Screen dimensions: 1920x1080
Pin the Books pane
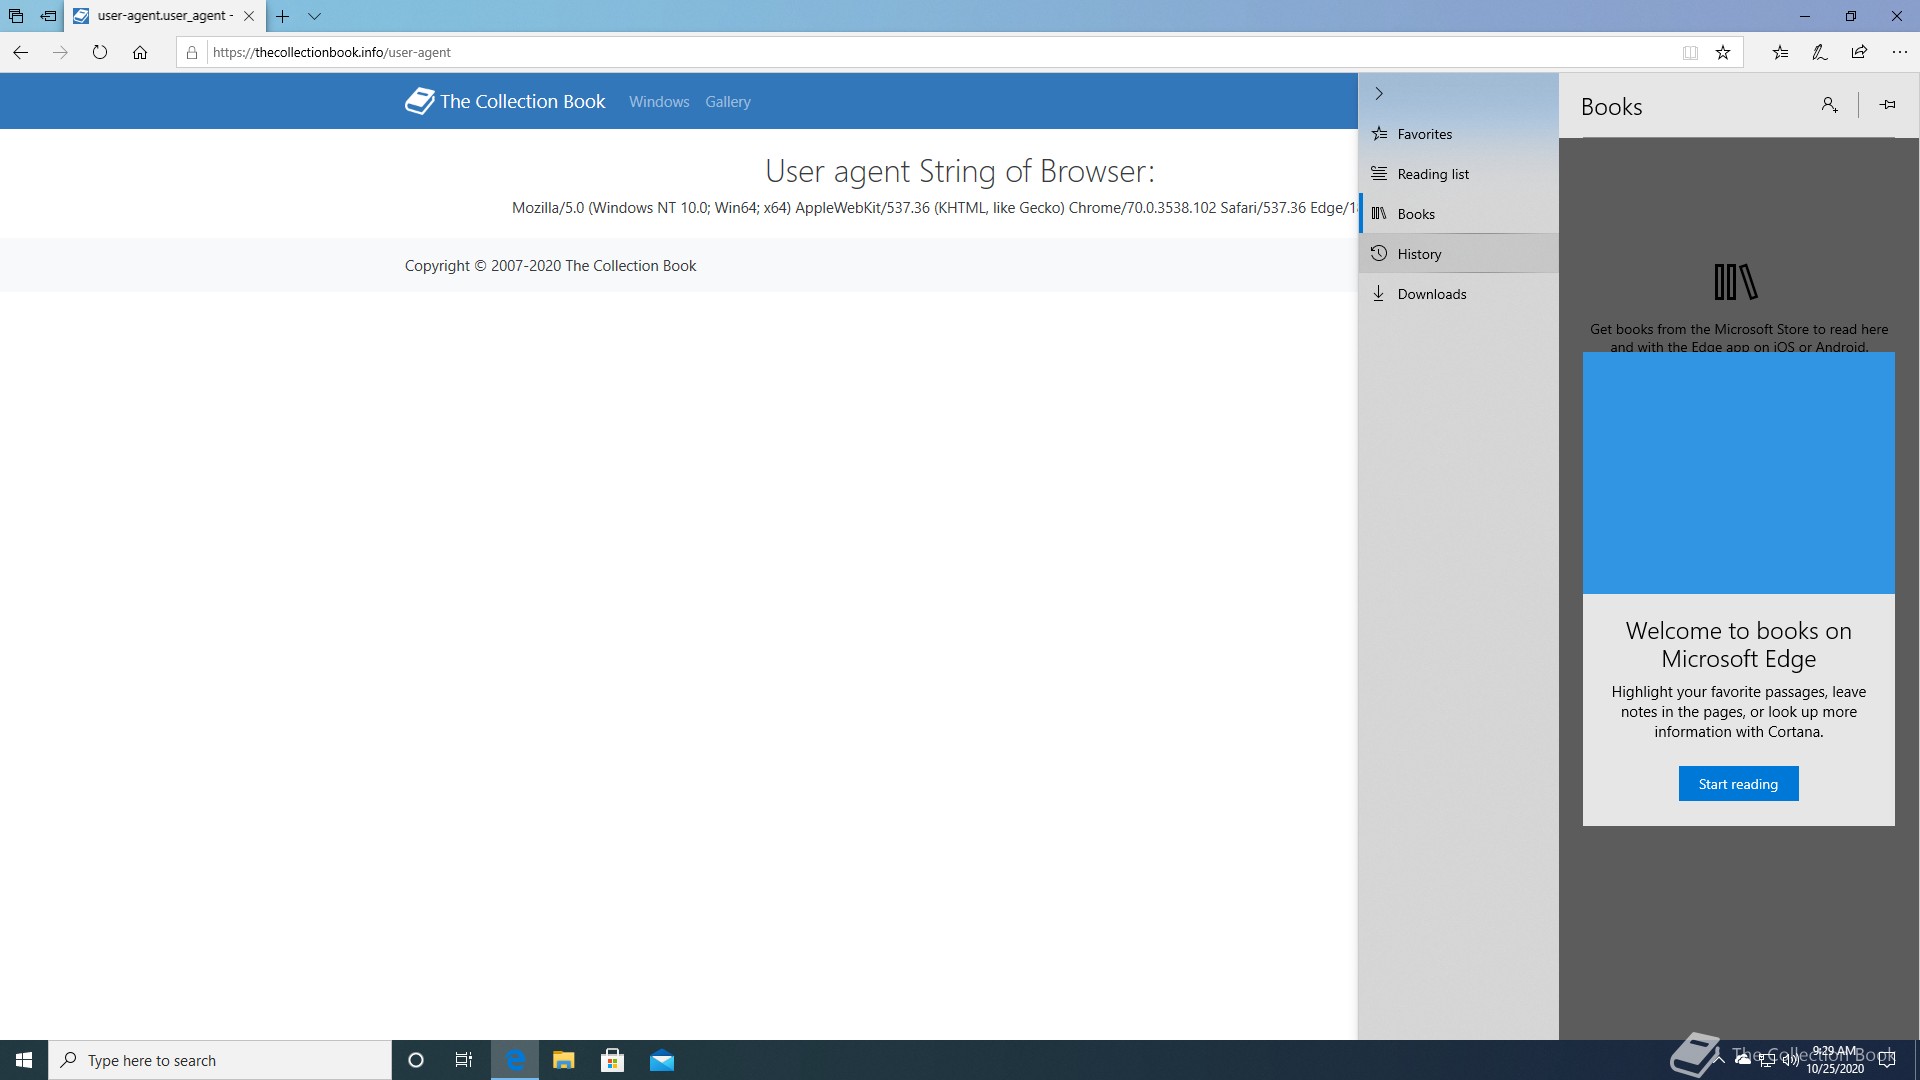(1887, 105)
